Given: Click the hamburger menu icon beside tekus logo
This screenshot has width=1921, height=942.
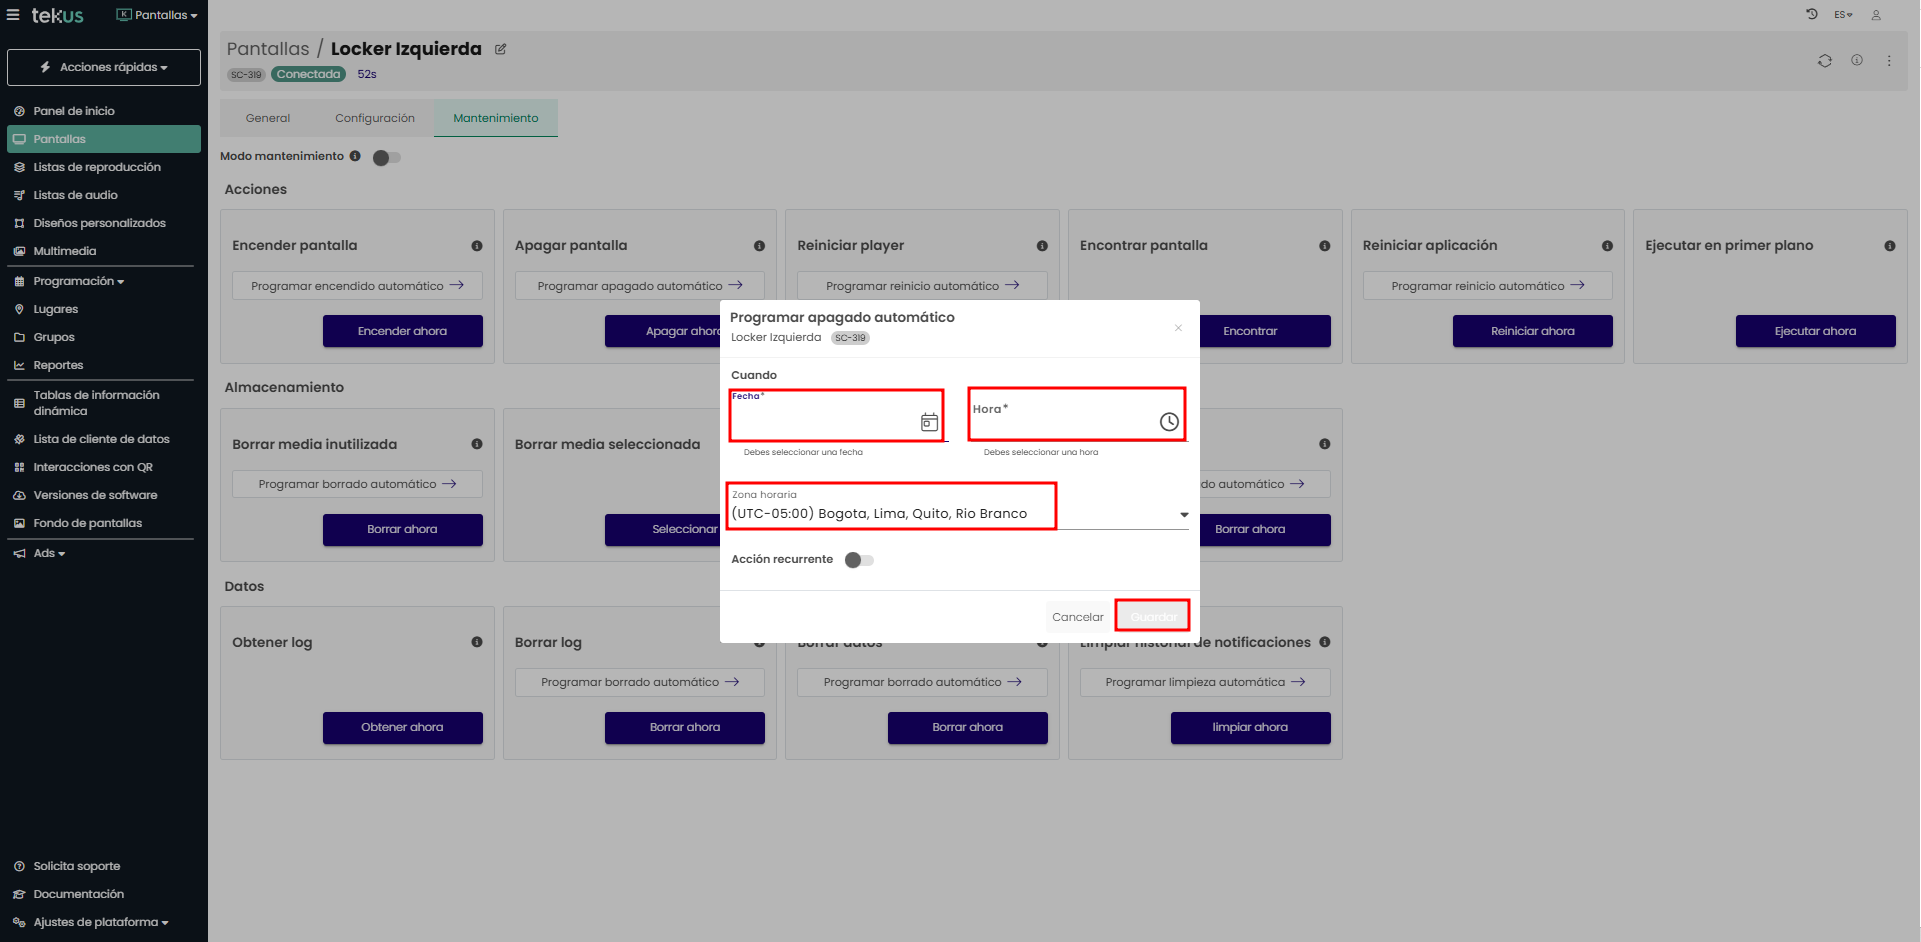Looking at the screenshot, I should (x=13, y=15).
